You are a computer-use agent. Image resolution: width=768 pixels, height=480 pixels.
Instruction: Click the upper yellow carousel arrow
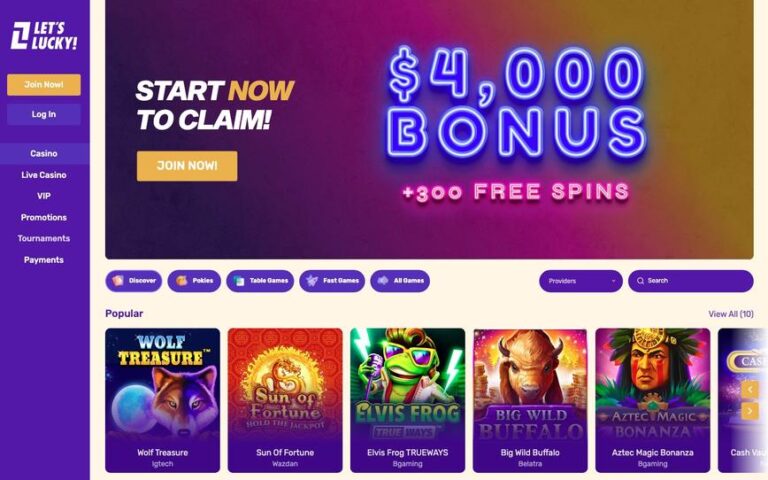click(x=749, y=389)
